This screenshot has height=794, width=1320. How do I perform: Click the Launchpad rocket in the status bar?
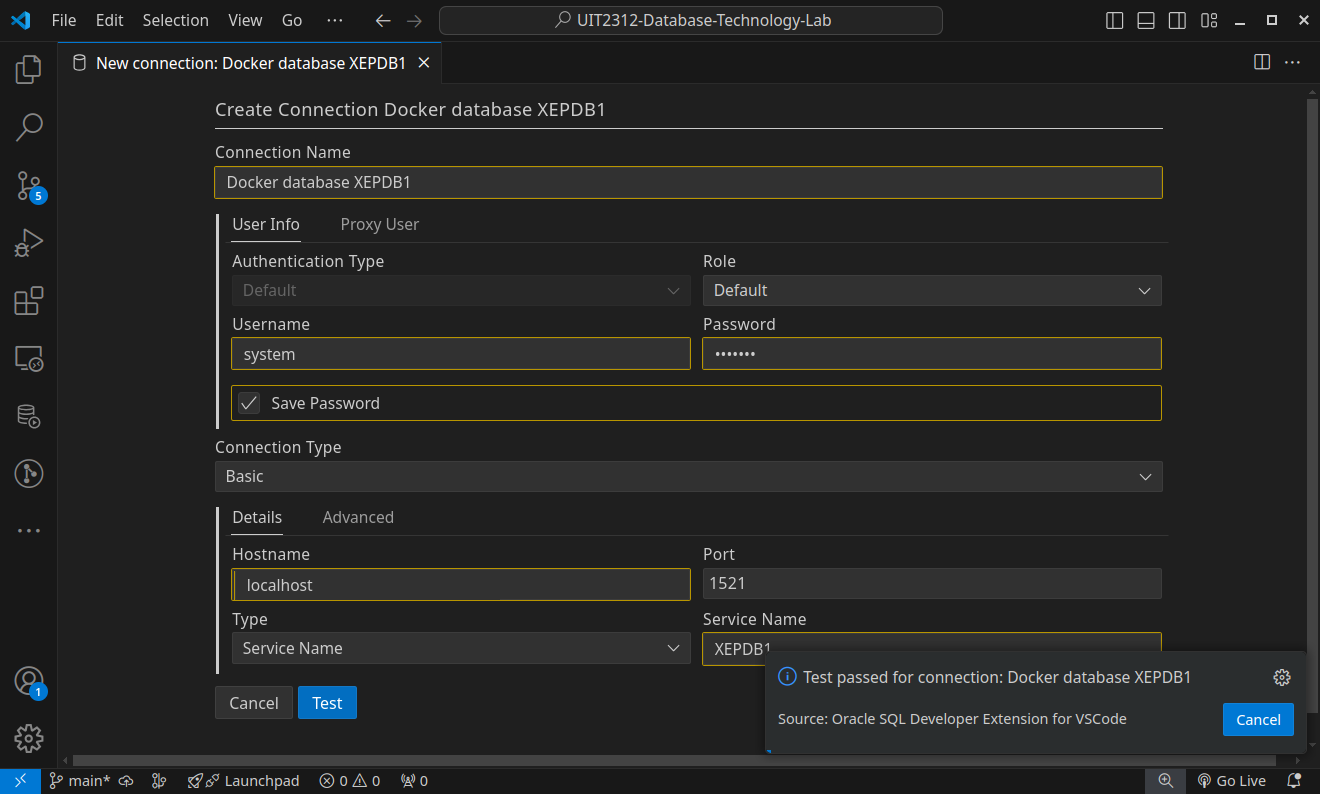[244, 780]
